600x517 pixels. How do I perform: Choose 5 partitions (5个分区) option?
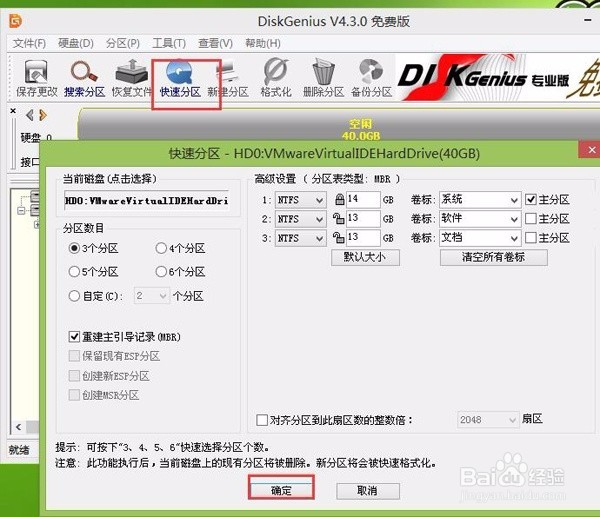74,272
